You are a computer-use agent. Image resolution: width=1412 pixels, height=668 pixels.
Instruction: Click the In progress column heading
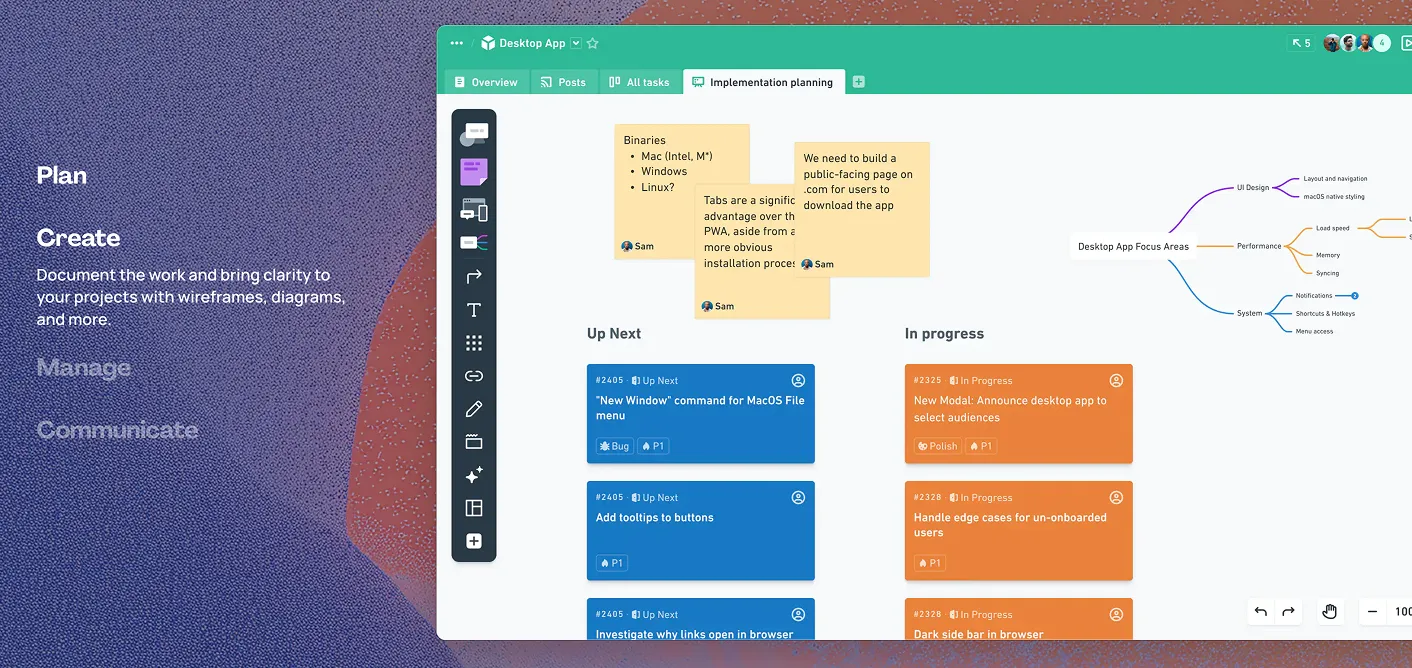[x=944, y=334]
